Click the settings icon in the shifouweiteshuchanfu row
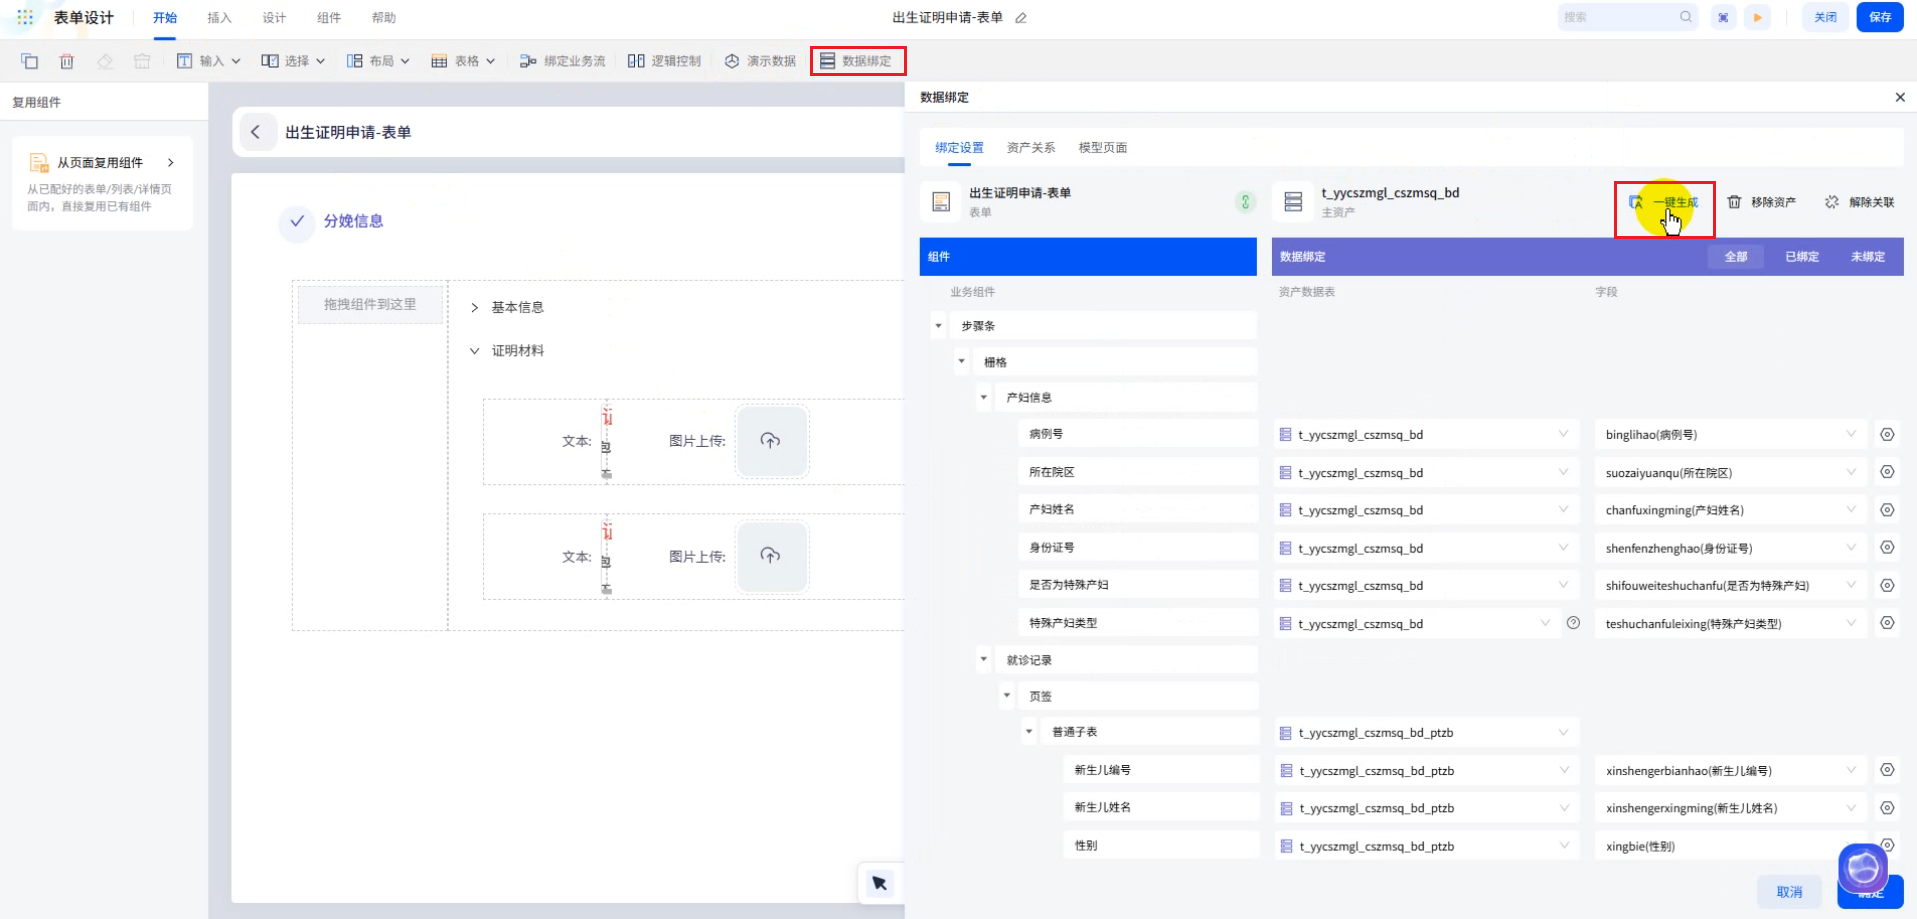Image resolution: width=1917 pixels, height=919 pixels. pyautogui.click(x=1887, y=585)
